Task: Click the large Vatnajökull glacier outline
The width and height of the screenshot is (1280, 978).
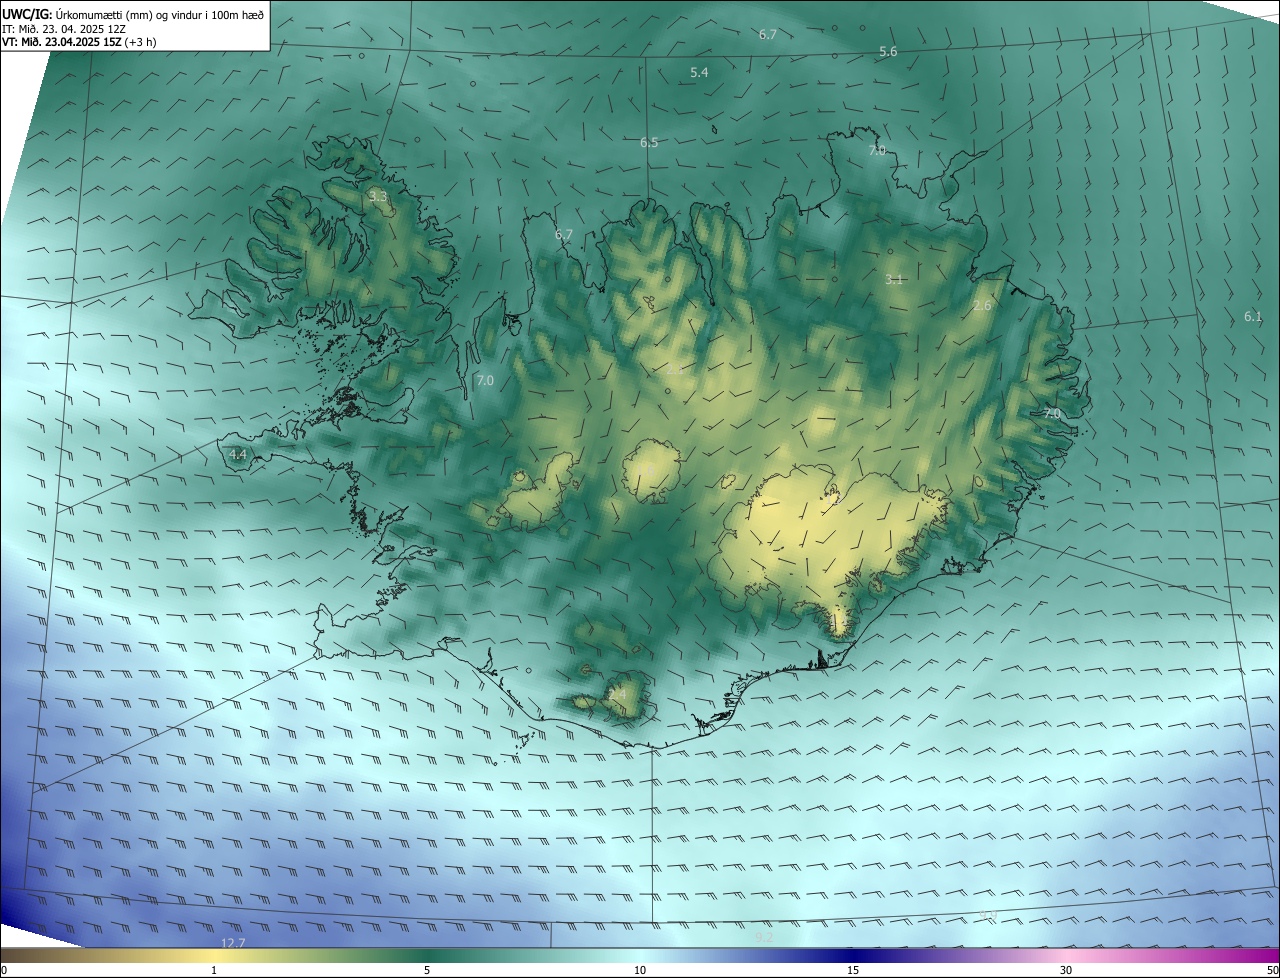Action: point(830,553)
